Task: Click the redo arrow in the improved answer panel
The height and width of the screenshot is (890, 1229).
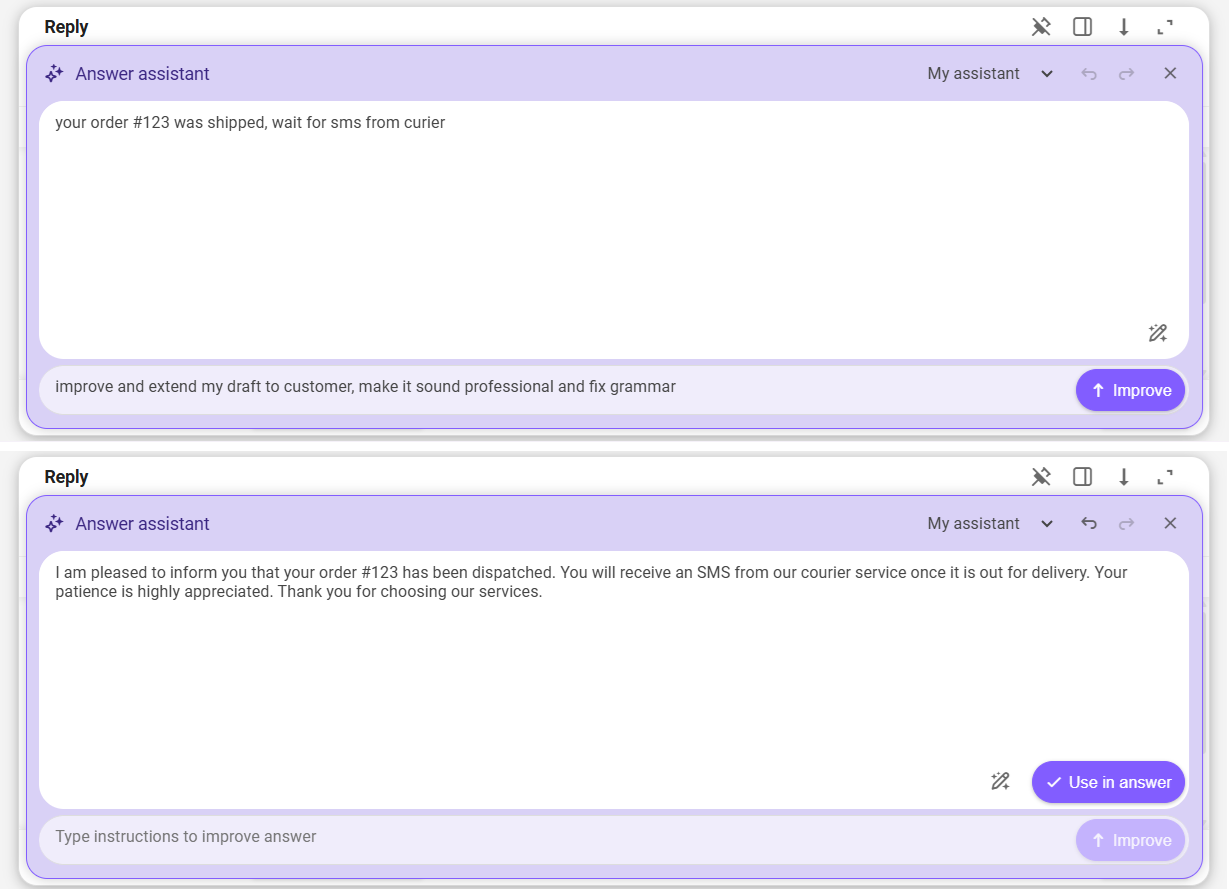Action: (1127, 523)
